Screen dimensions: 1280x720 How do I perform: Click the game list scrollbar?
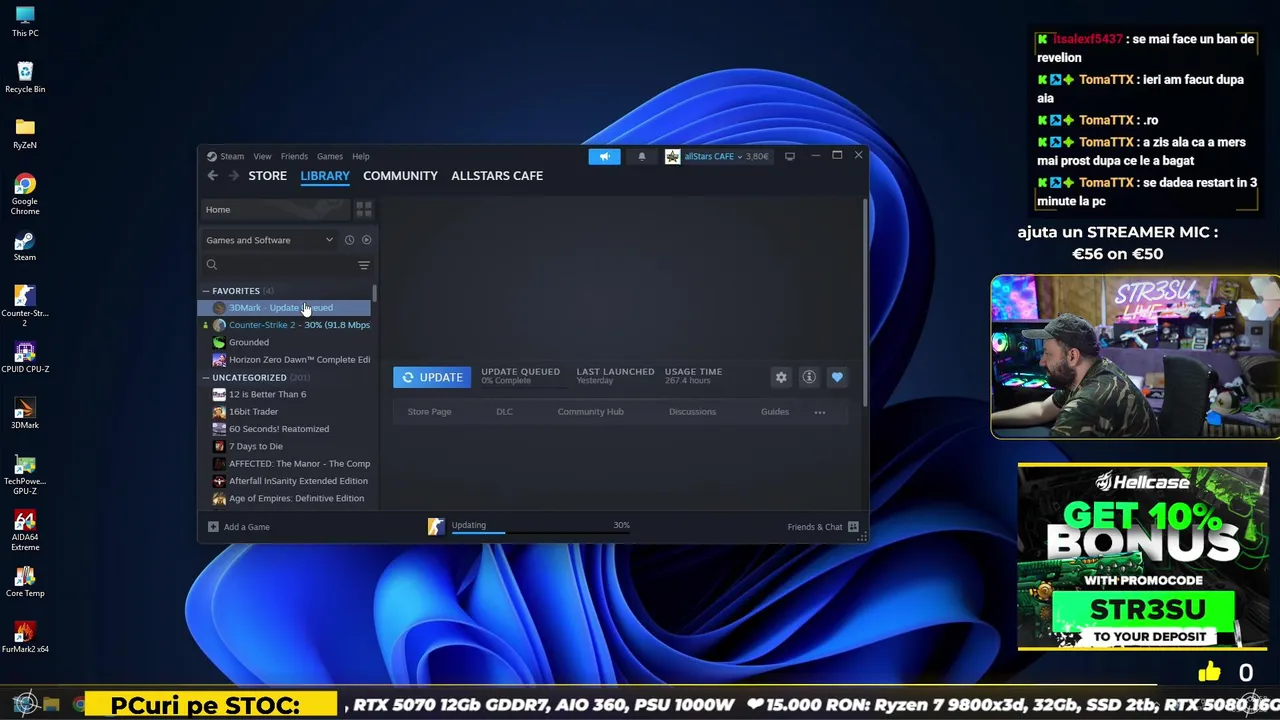point(375,293)
